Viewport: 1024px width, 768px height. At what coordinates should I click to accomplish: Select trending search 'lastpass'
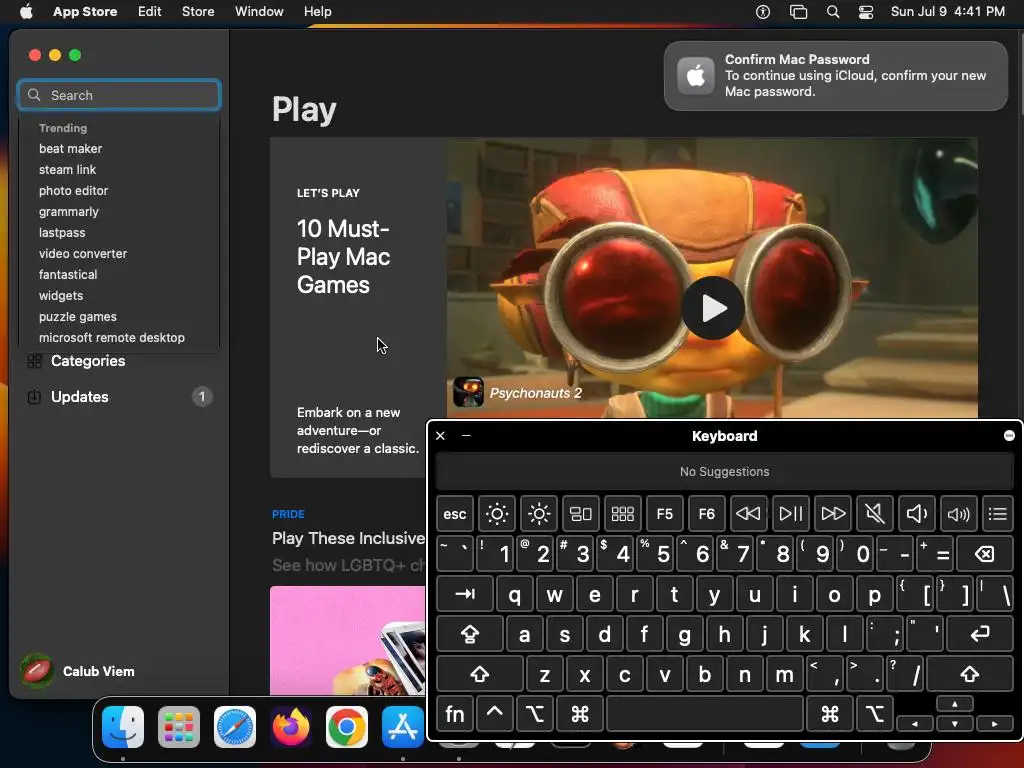click(62, 232)
